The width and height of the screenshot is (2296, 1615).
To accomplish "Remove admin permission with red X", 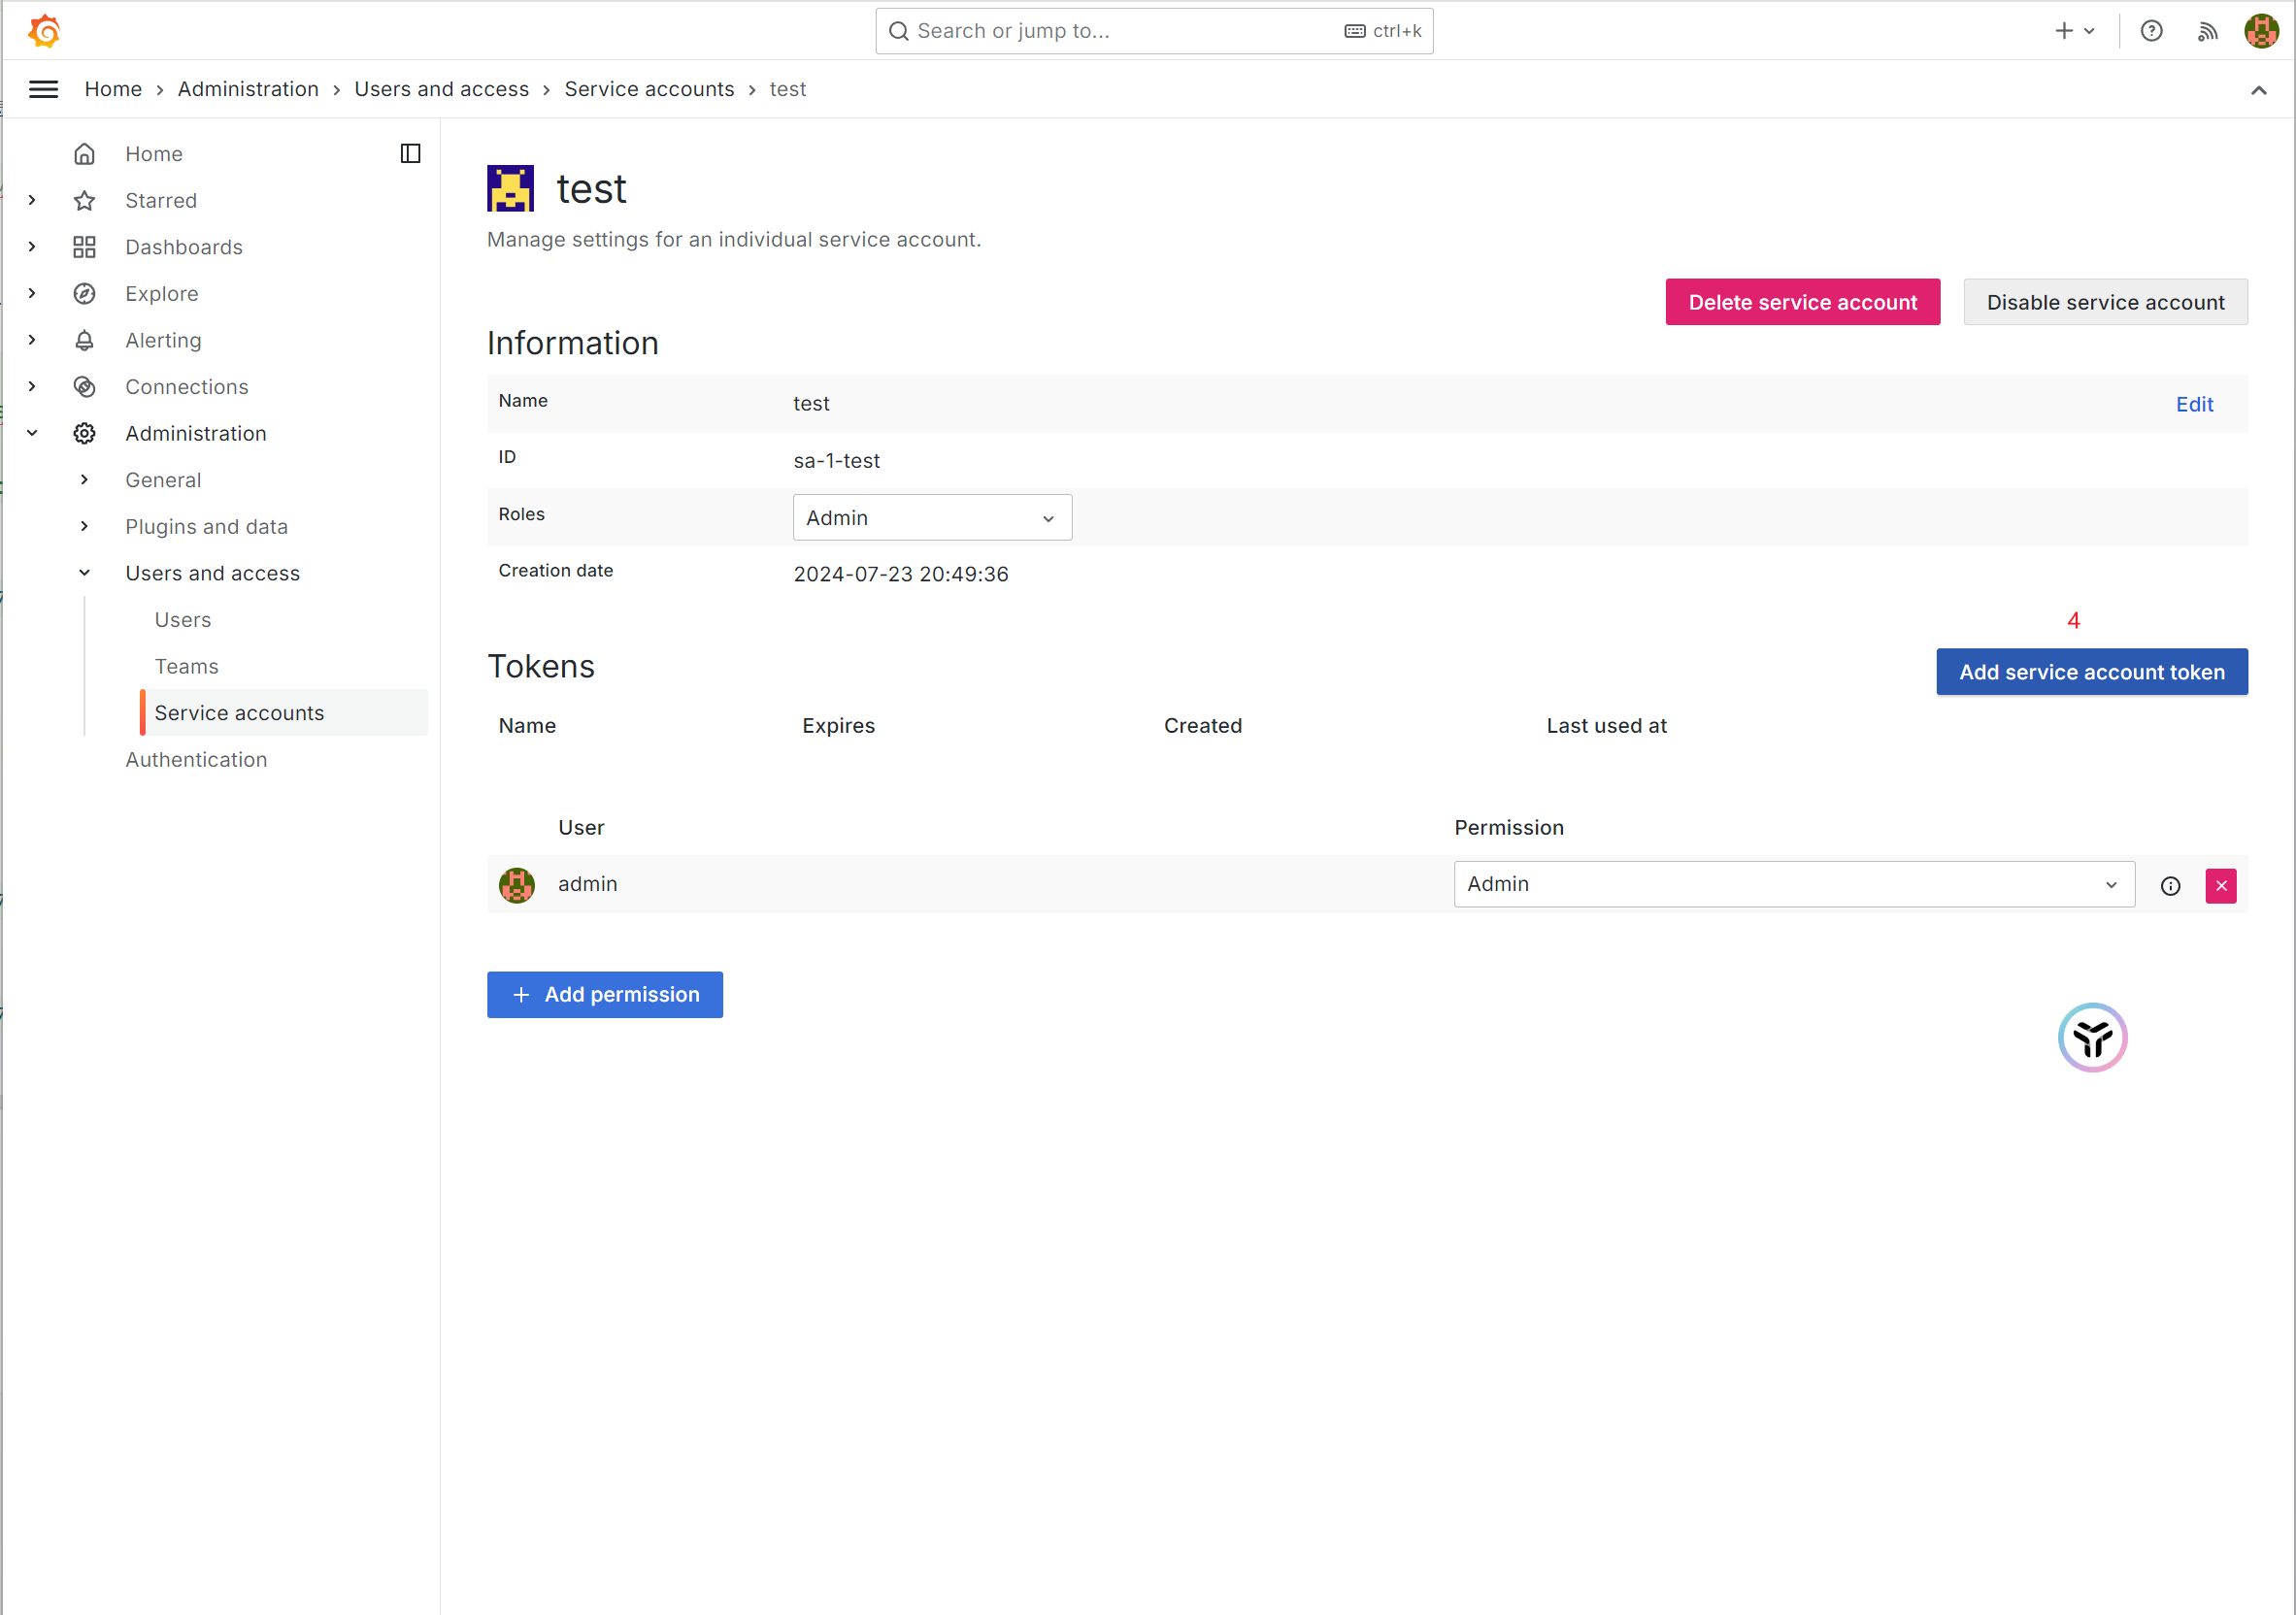I will pyautogui.click(x=2220, y=885).
